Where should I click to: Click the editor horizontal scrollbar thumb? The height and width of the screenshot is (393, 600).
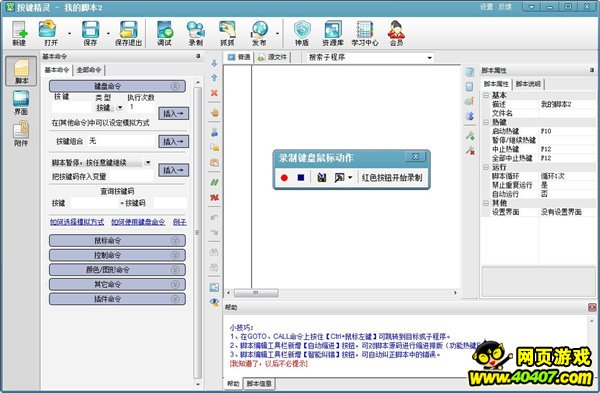point(256,293)
